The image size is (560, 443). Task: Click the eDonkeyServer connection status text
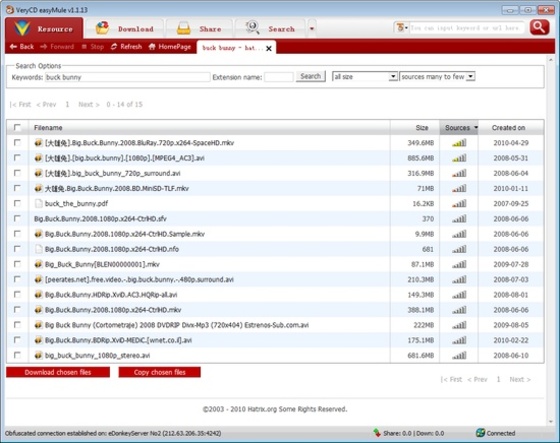point(113,433)
